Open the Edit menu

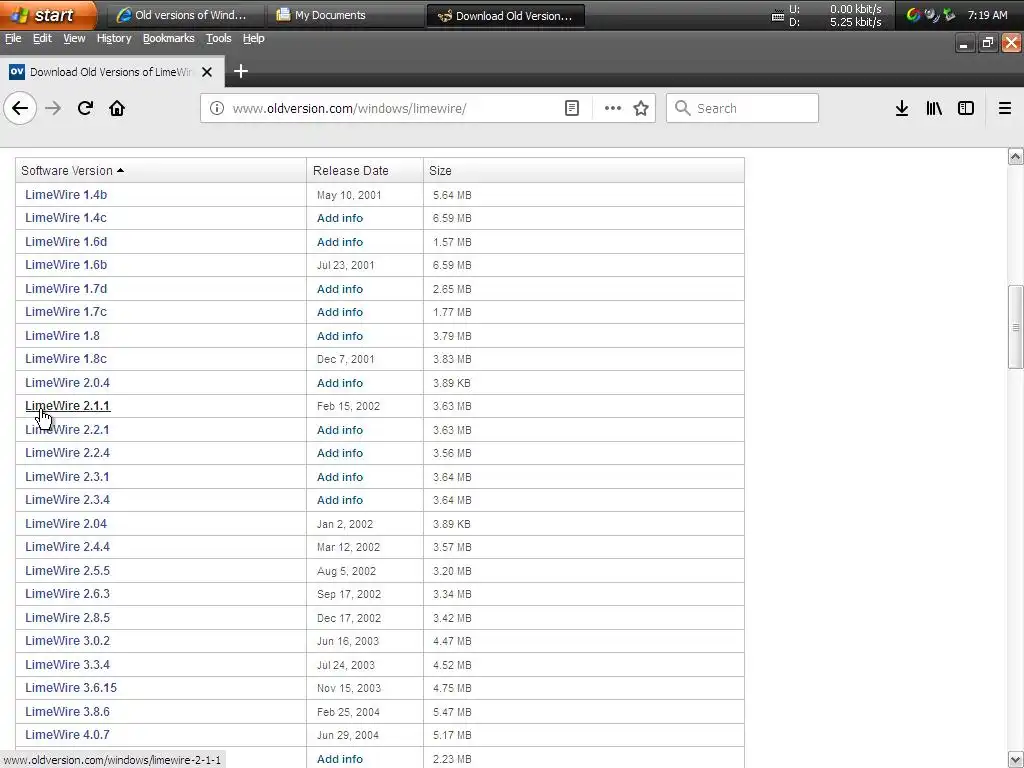tap(42, 39)
